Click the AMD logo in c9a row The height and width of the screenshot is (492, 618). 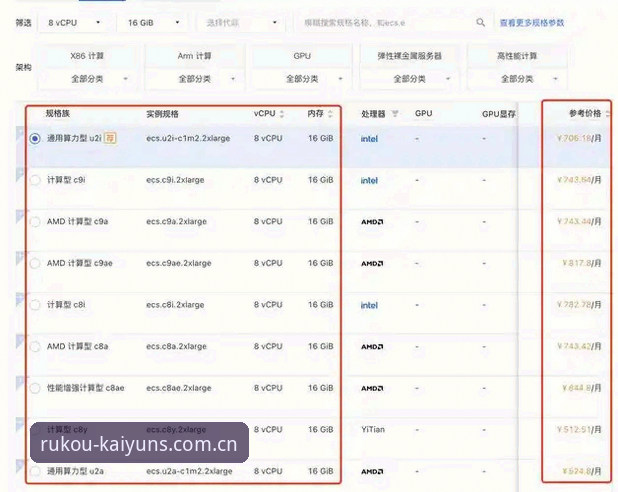[x=372, y=222]
